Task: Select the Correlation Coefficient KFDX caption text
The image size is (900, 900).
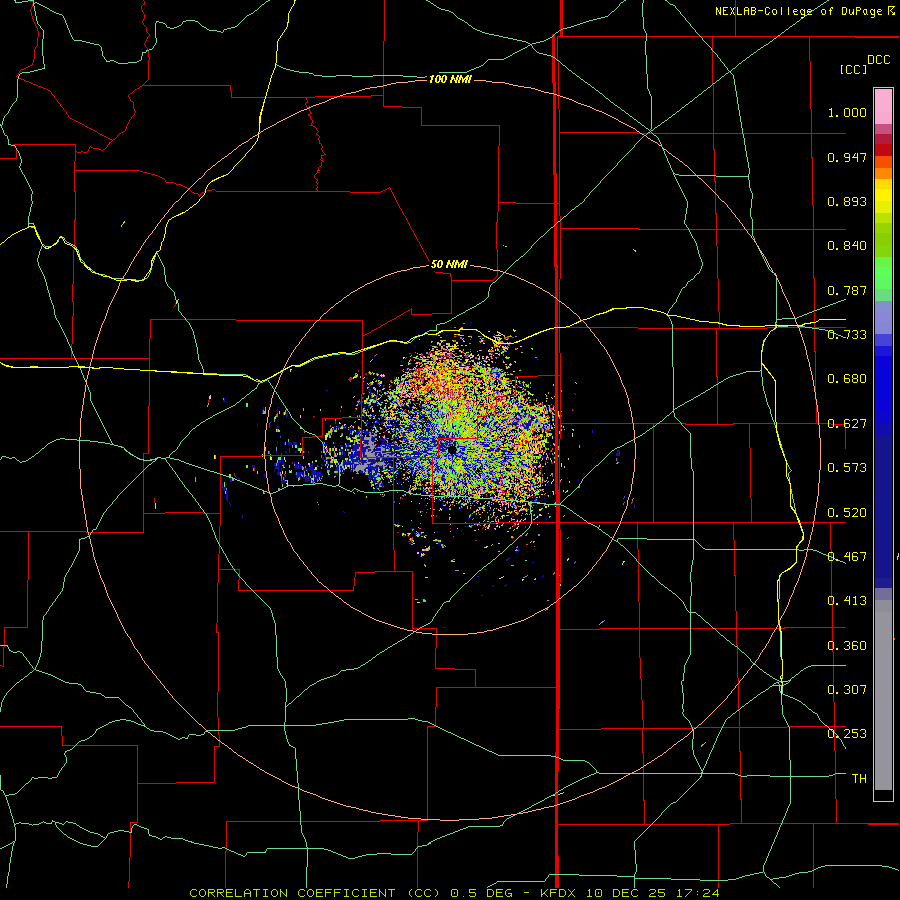Action: click(x=454, y=893)
